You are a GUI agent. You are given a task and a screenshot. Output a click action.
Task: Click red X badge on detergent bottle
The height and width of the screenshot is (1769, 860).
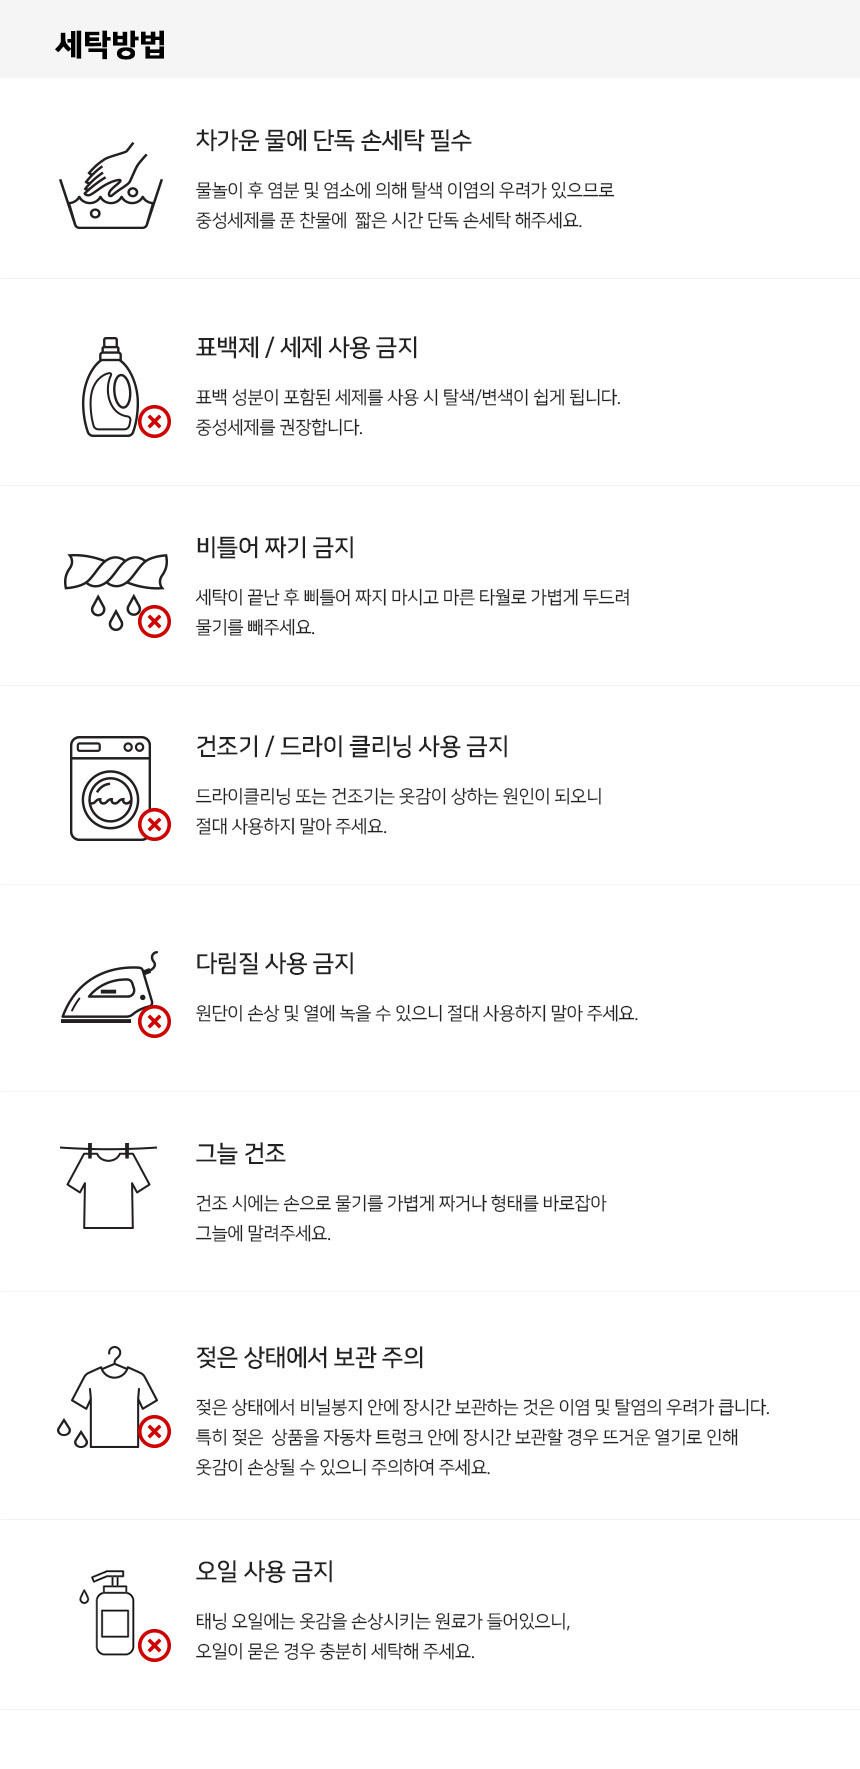pos(154,422)
